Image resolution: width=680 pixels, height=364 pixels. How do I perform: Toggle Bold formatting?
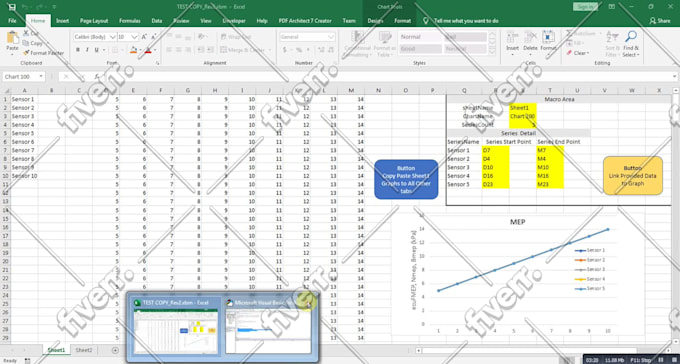tap(78, 50)
